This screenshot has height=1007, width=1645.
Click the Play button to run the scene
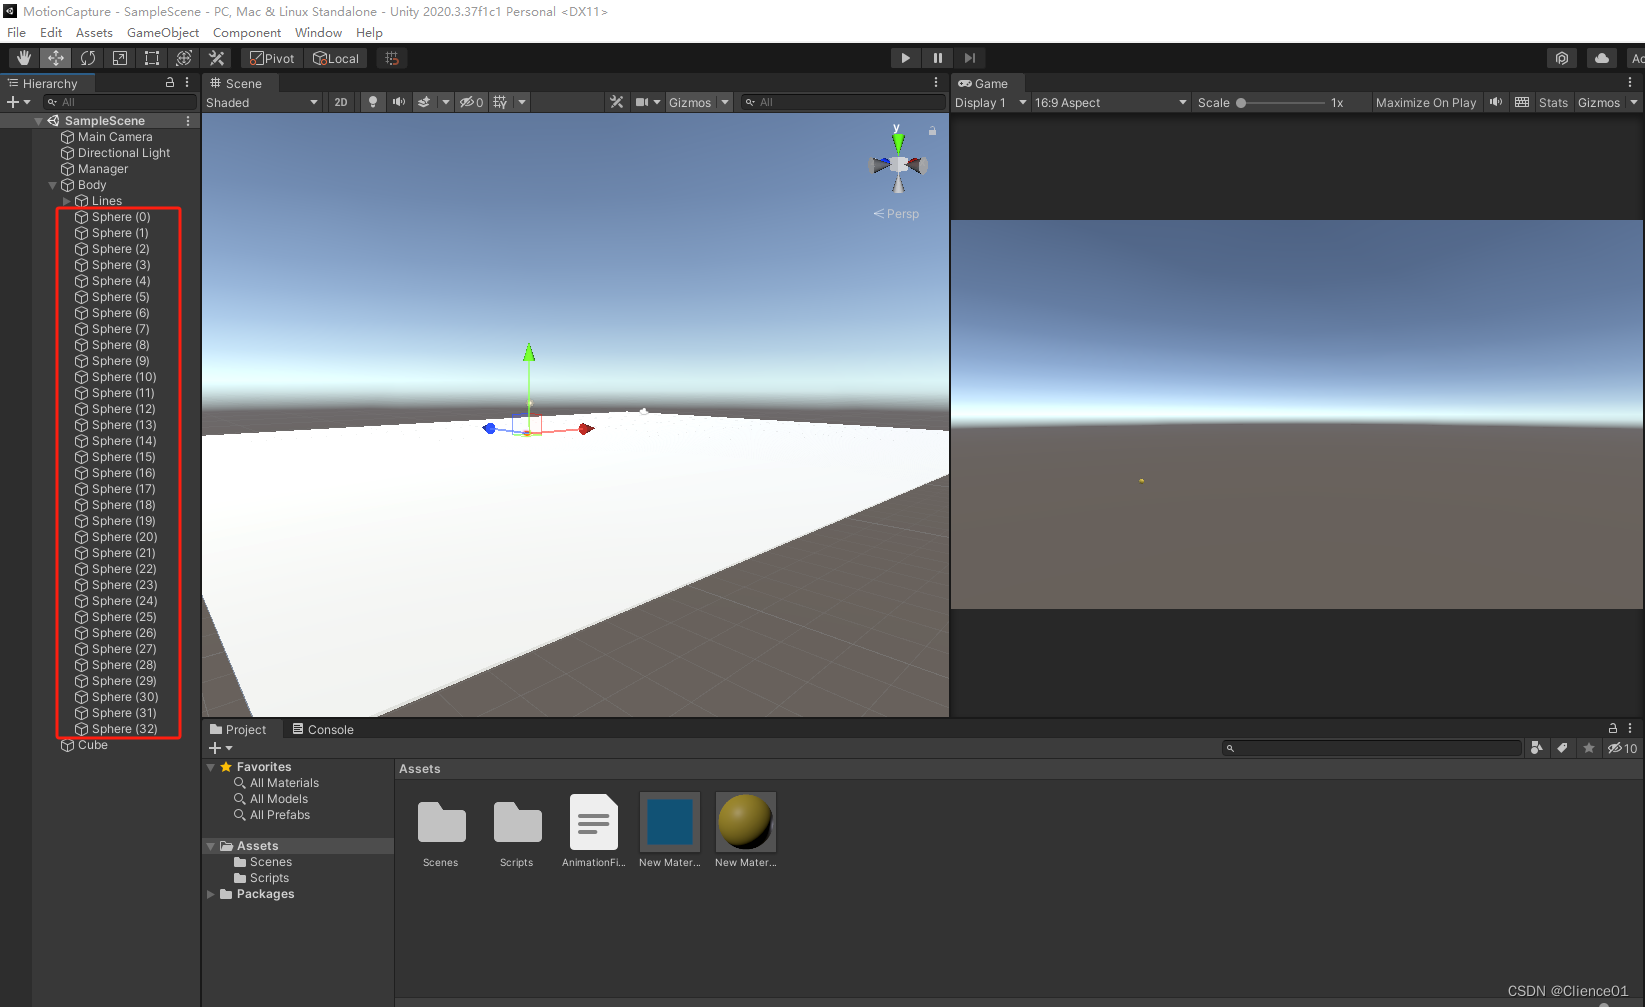pyautogui.click(x=904, y=57)
